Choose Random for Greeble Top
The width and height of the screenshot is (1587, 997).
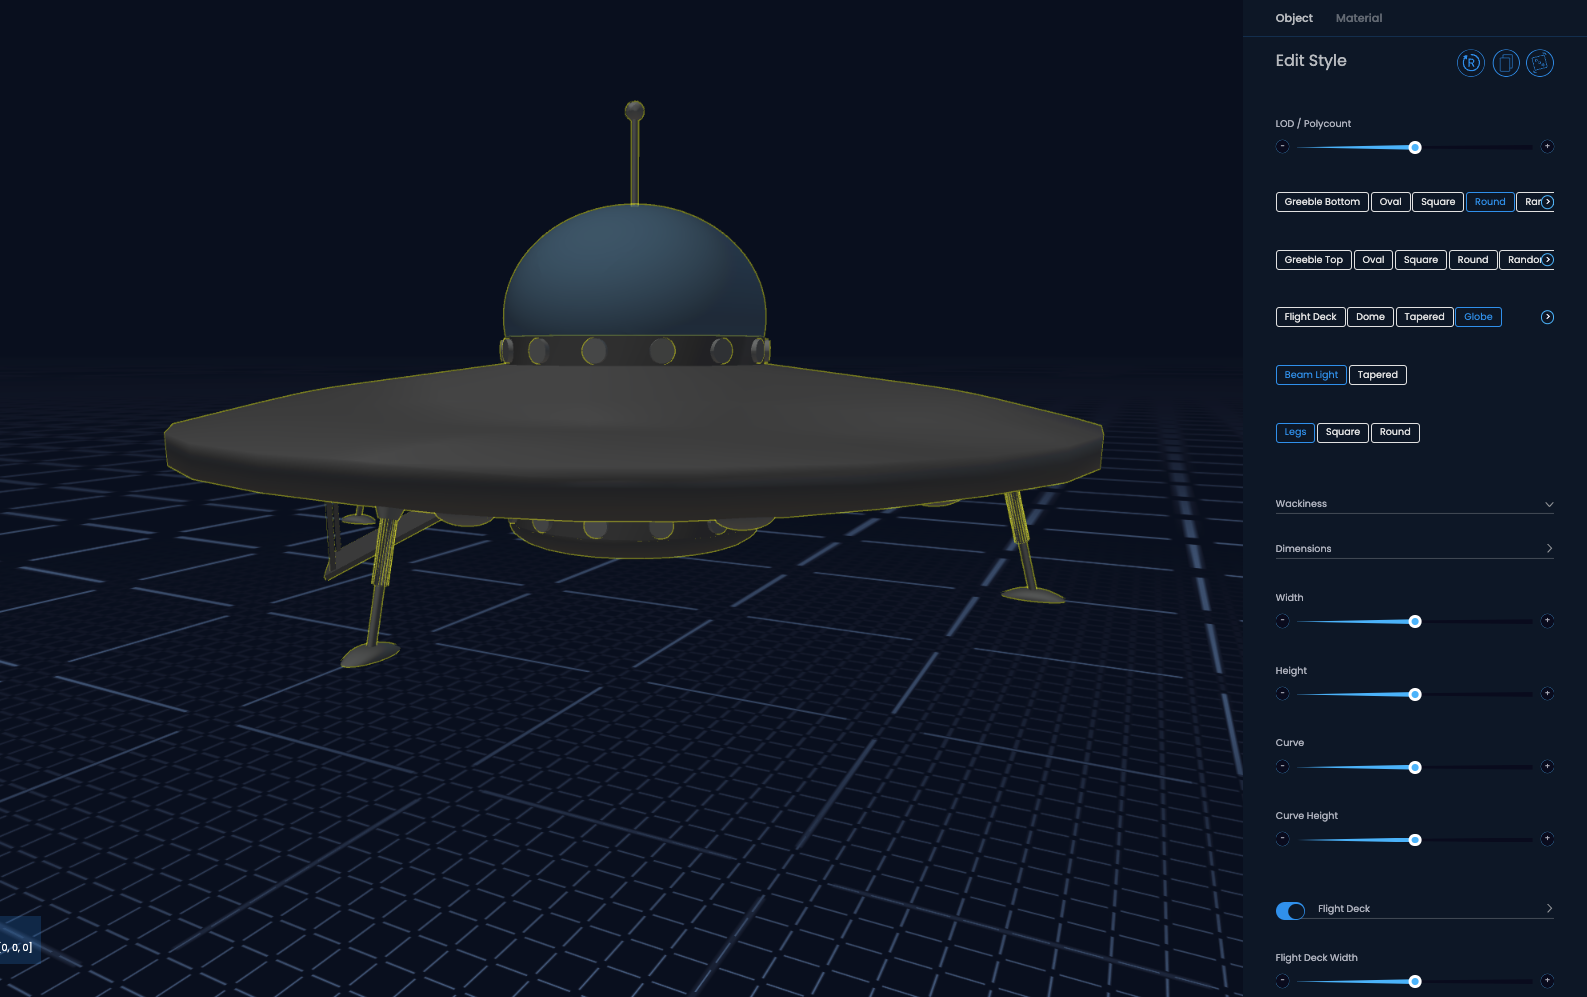1524,260
